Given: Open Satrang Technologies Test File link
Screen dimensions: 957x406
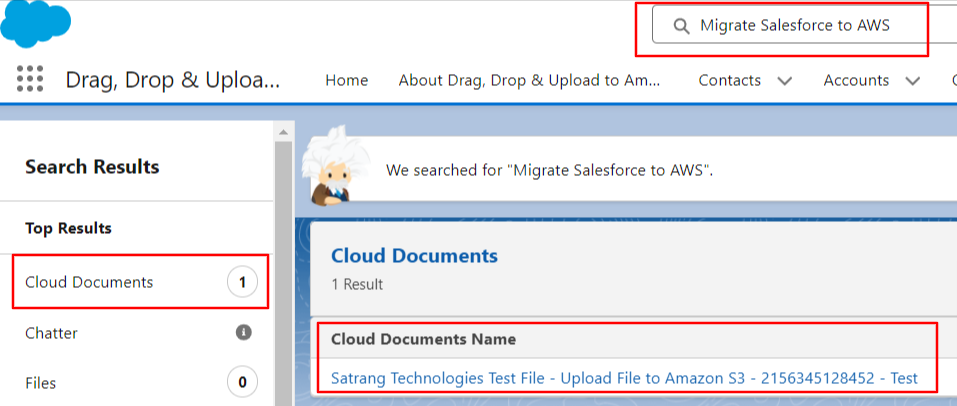Looking at the screenshot, I should 624,378.
